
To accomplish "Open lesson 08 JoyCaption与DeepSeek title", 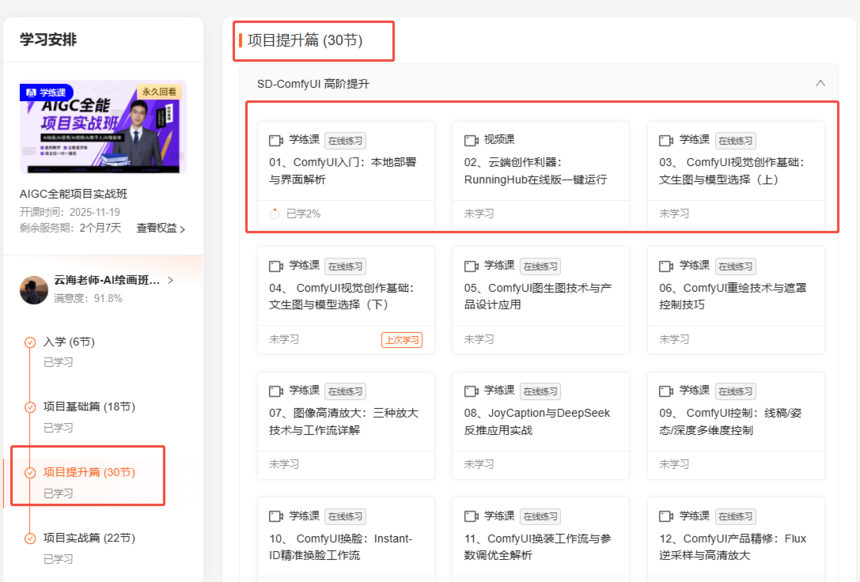I will click(x=537, y=421).
